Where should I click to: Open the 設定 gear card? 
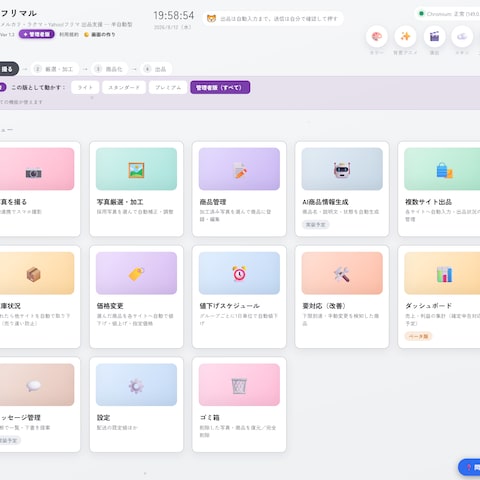(136, 405)
